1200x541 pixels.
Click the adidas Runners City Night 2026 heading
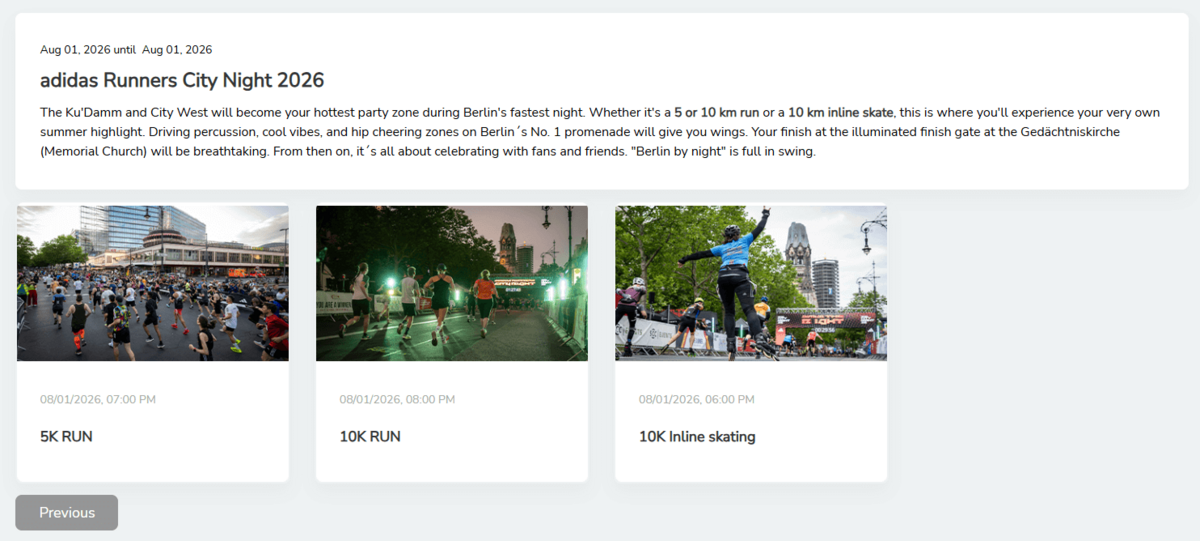tap(182, 80)
